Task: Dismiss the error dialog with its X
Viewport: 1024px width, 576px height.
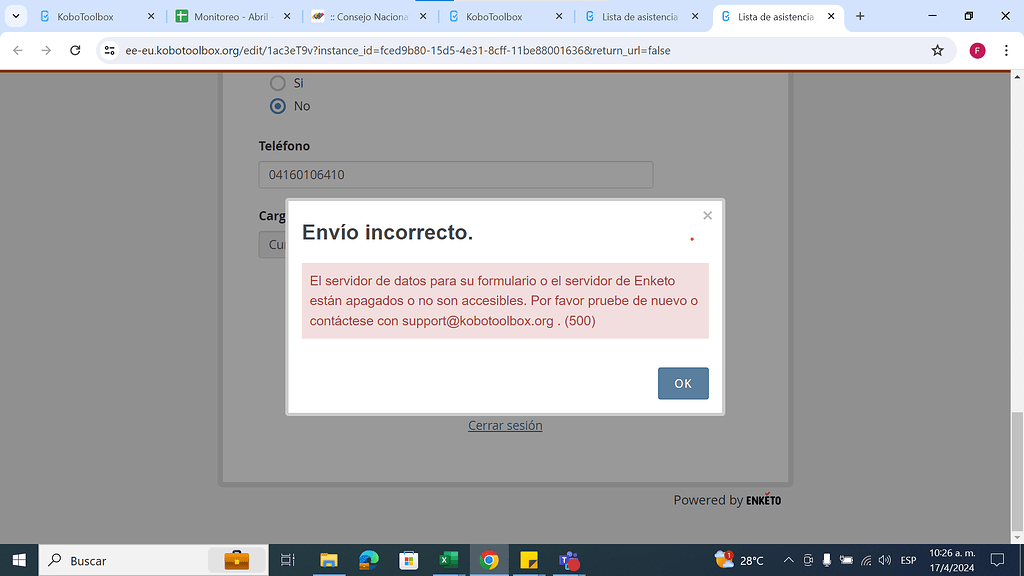Action: [707, 215]
